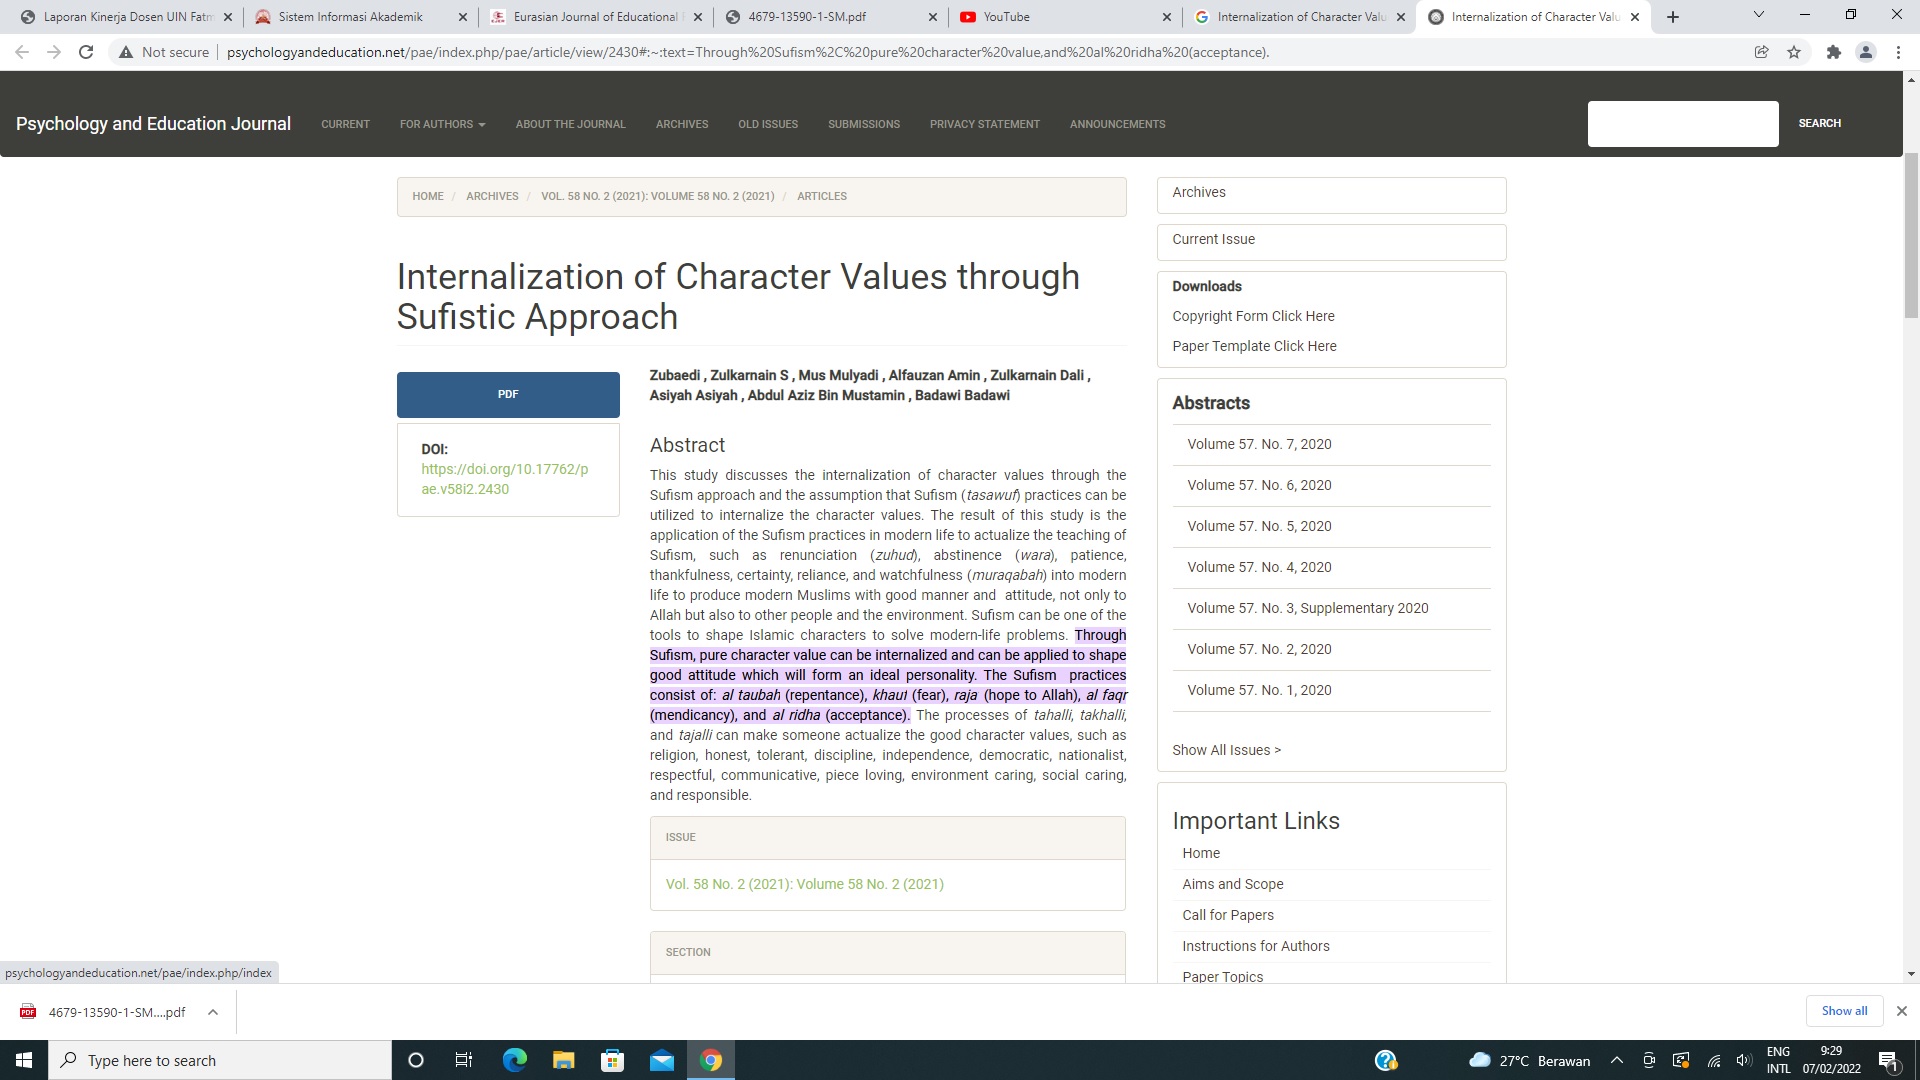Viewport: 1920px width, 1080px height.
Task: Expand the For Authors dropdown menu
Action: click(x=442, y=124)
